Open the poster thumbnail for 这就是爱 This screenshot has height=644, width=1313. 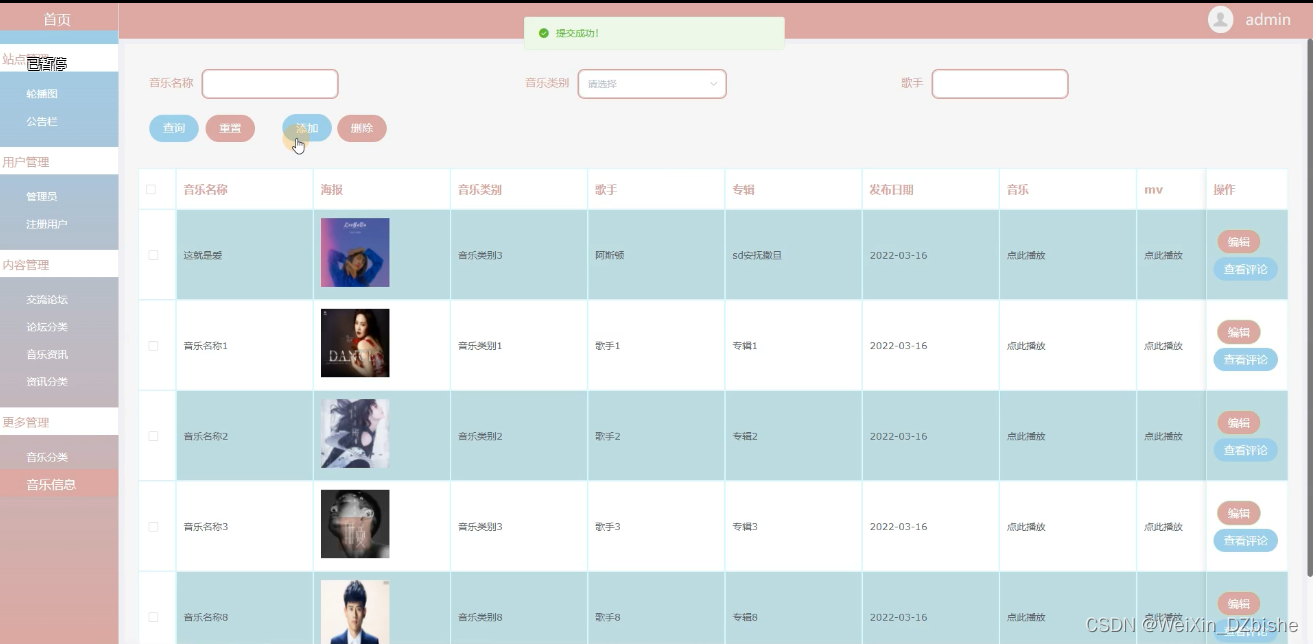(355, 252)
